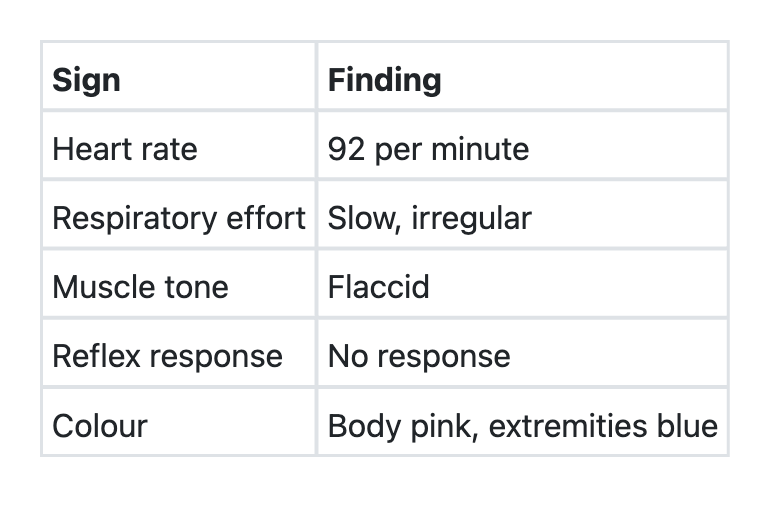Screen dimensions: 770x530
Task: Select the "Colour" sign cell
Action: click(x=100, y=426)
